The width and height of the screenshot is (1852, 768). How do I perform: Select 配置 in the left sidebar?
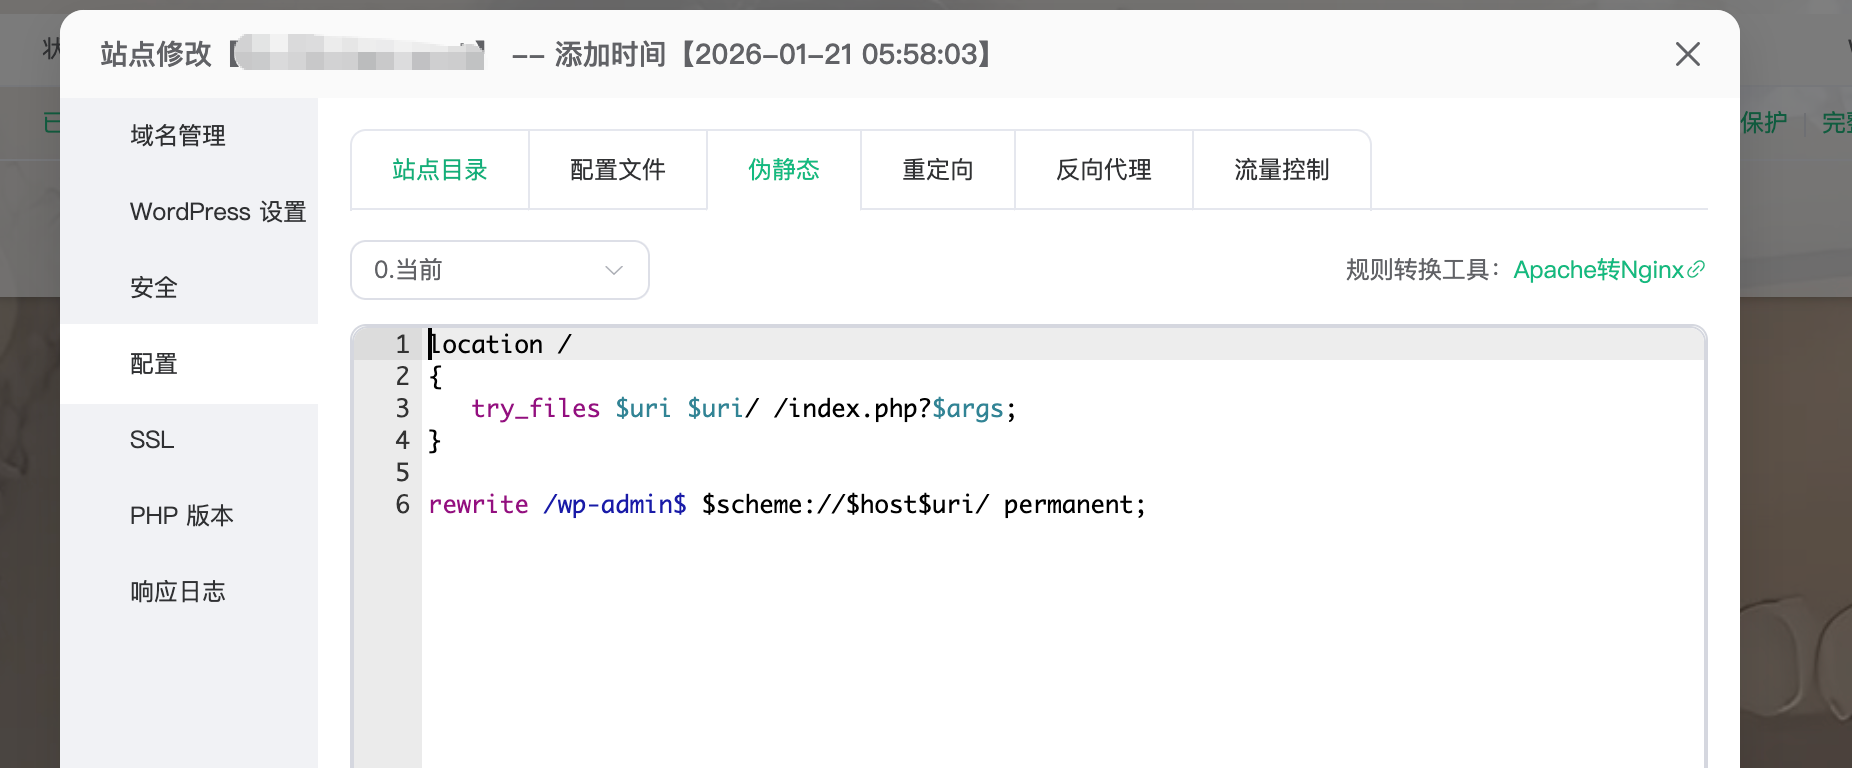click(154, 364)
